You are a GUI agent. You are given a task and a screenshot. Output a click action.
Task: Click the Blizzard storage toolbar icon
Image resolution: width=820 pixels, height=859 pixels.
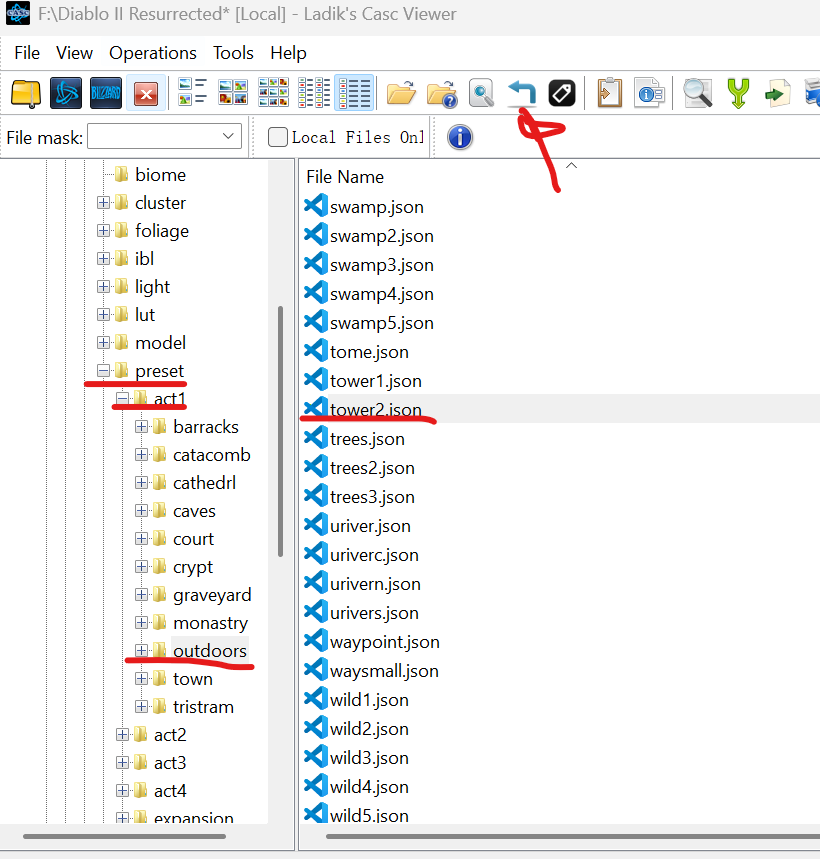pos(106,93)
